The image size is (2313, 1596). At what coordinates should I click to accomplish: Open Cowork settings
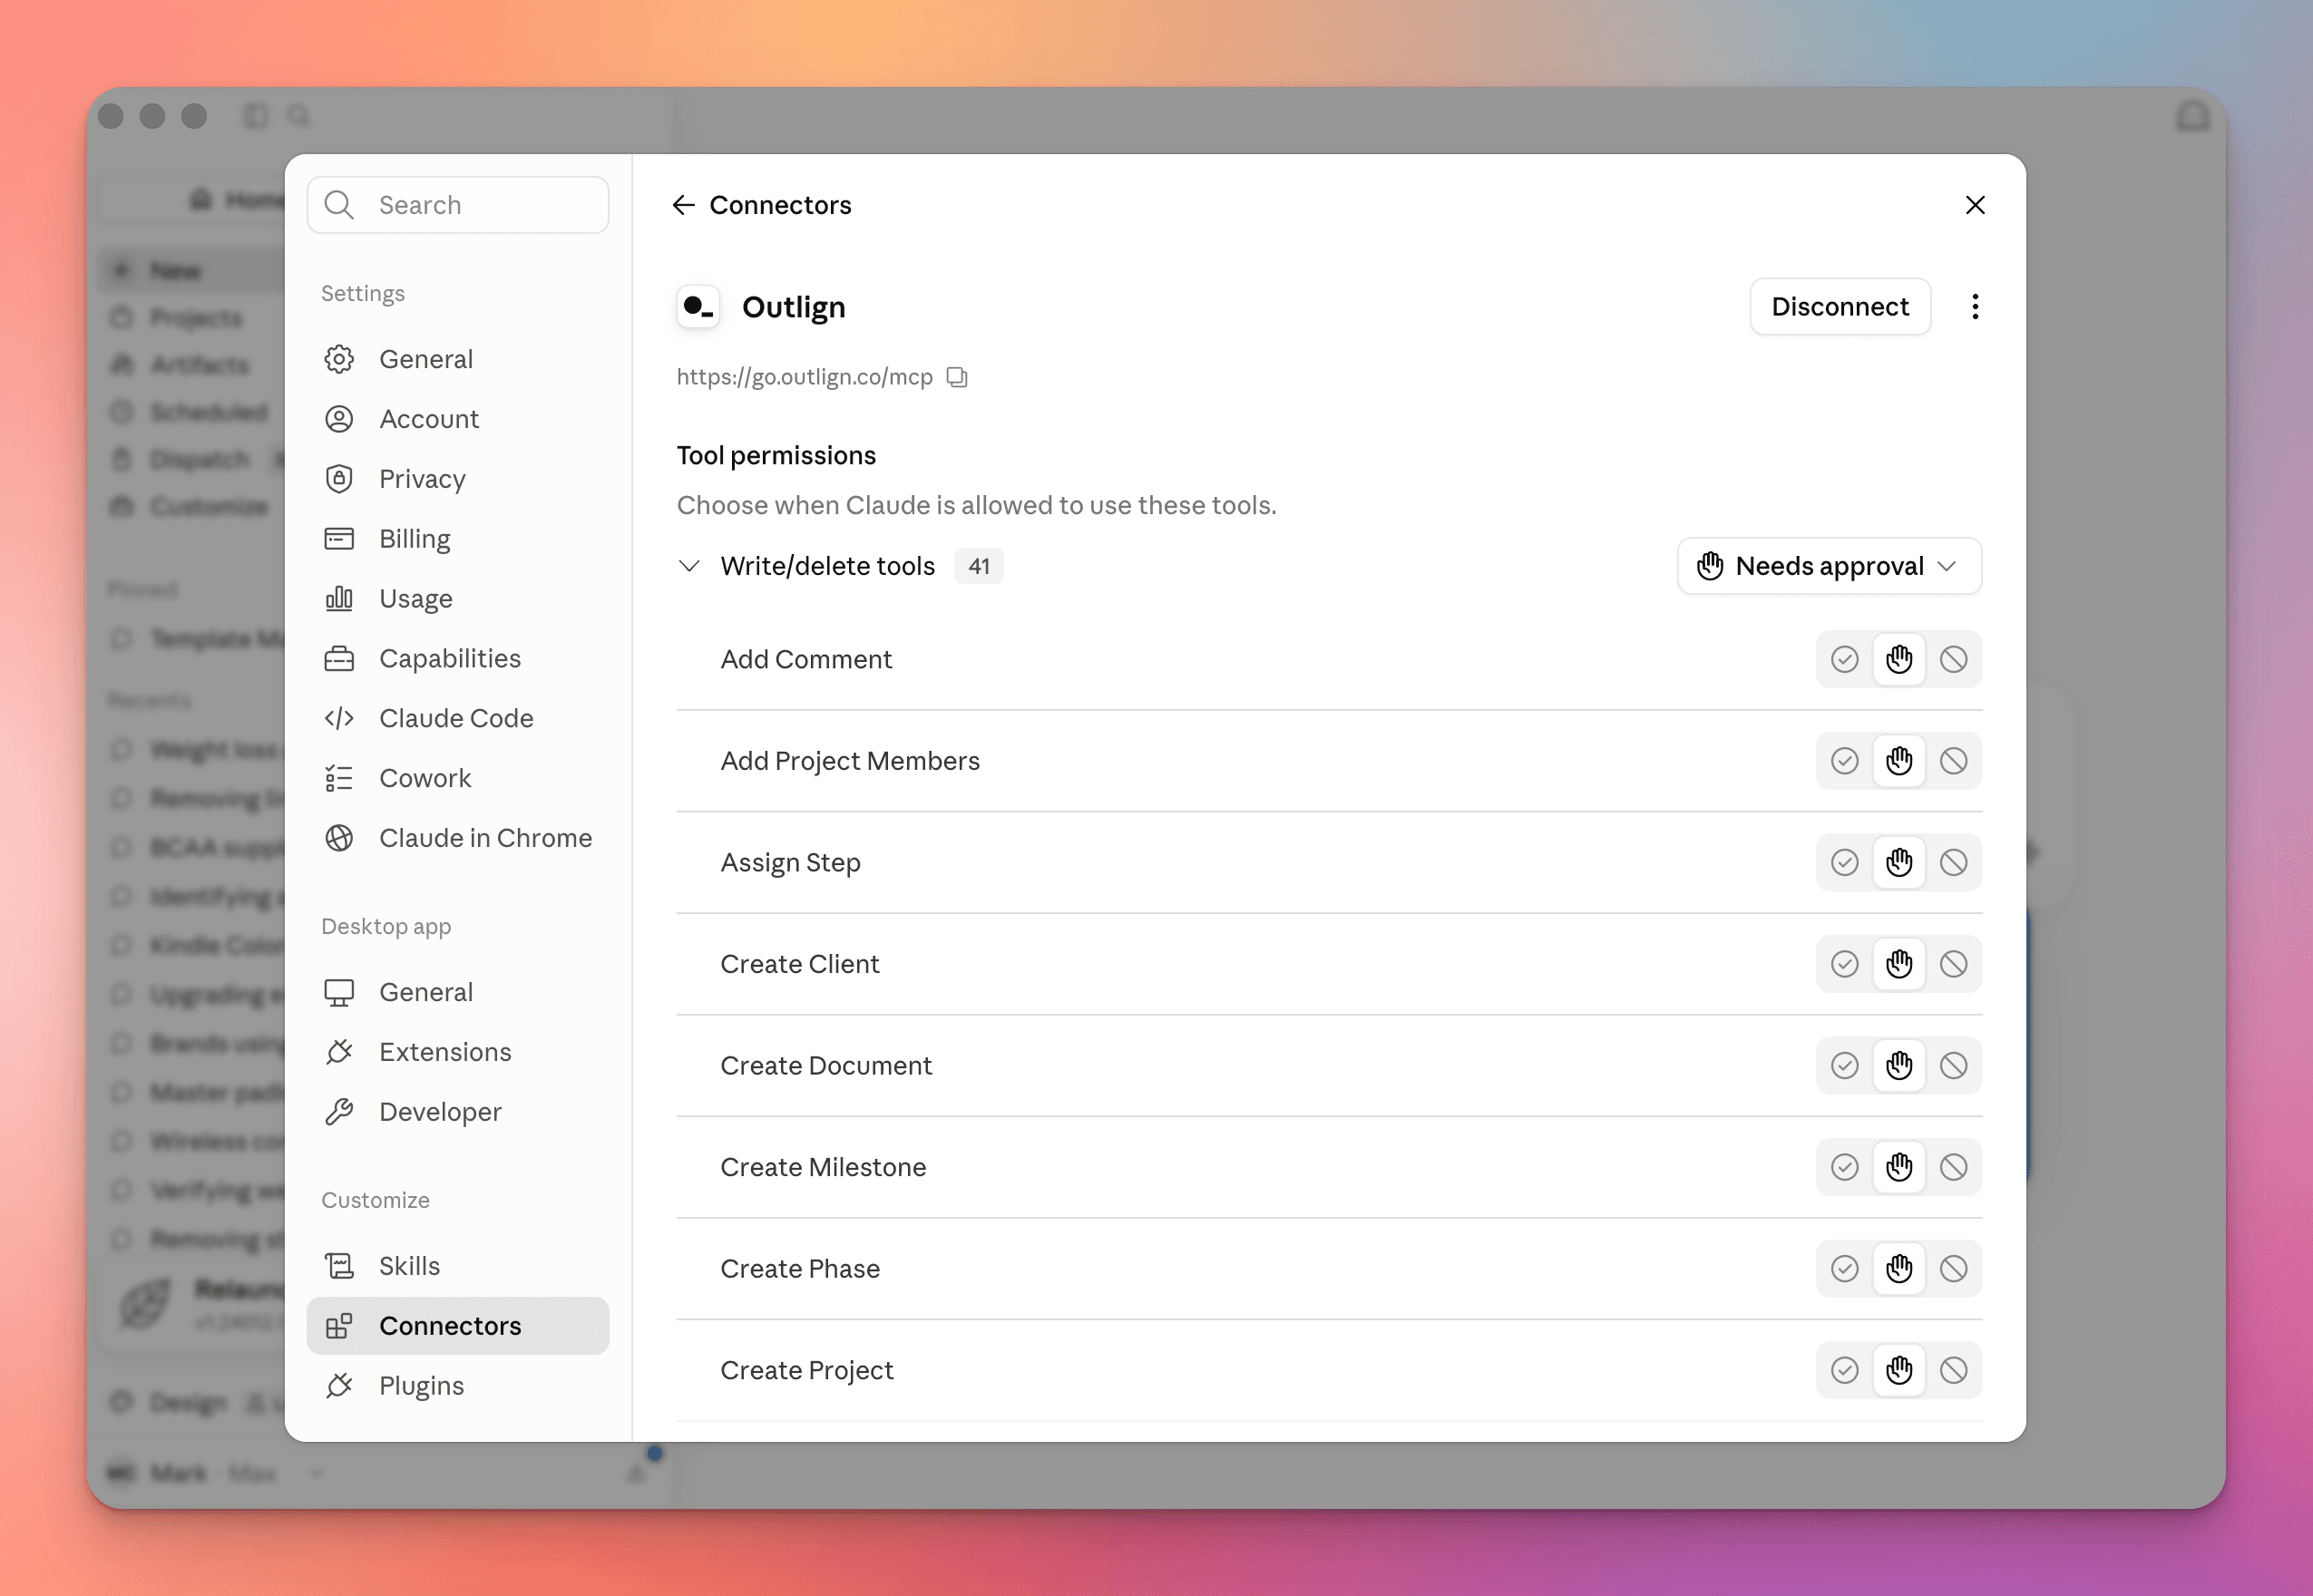pos(458,779)
